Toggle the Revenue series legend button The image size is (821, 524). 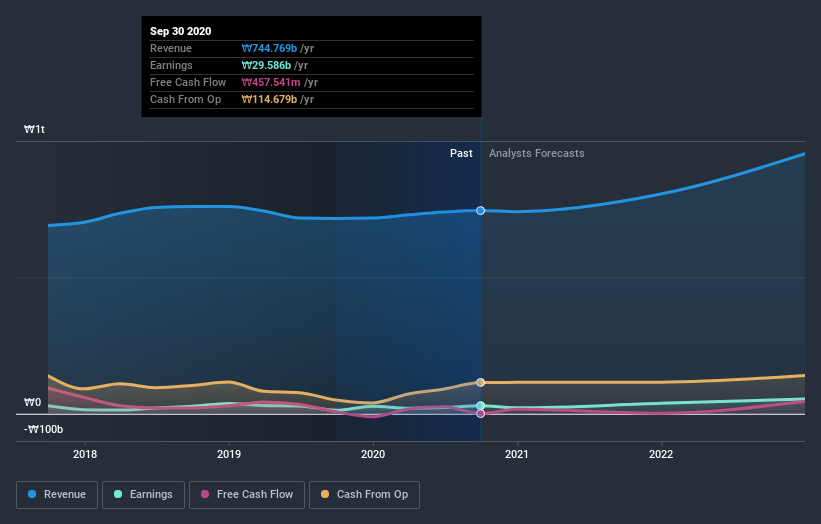point(57,495)
